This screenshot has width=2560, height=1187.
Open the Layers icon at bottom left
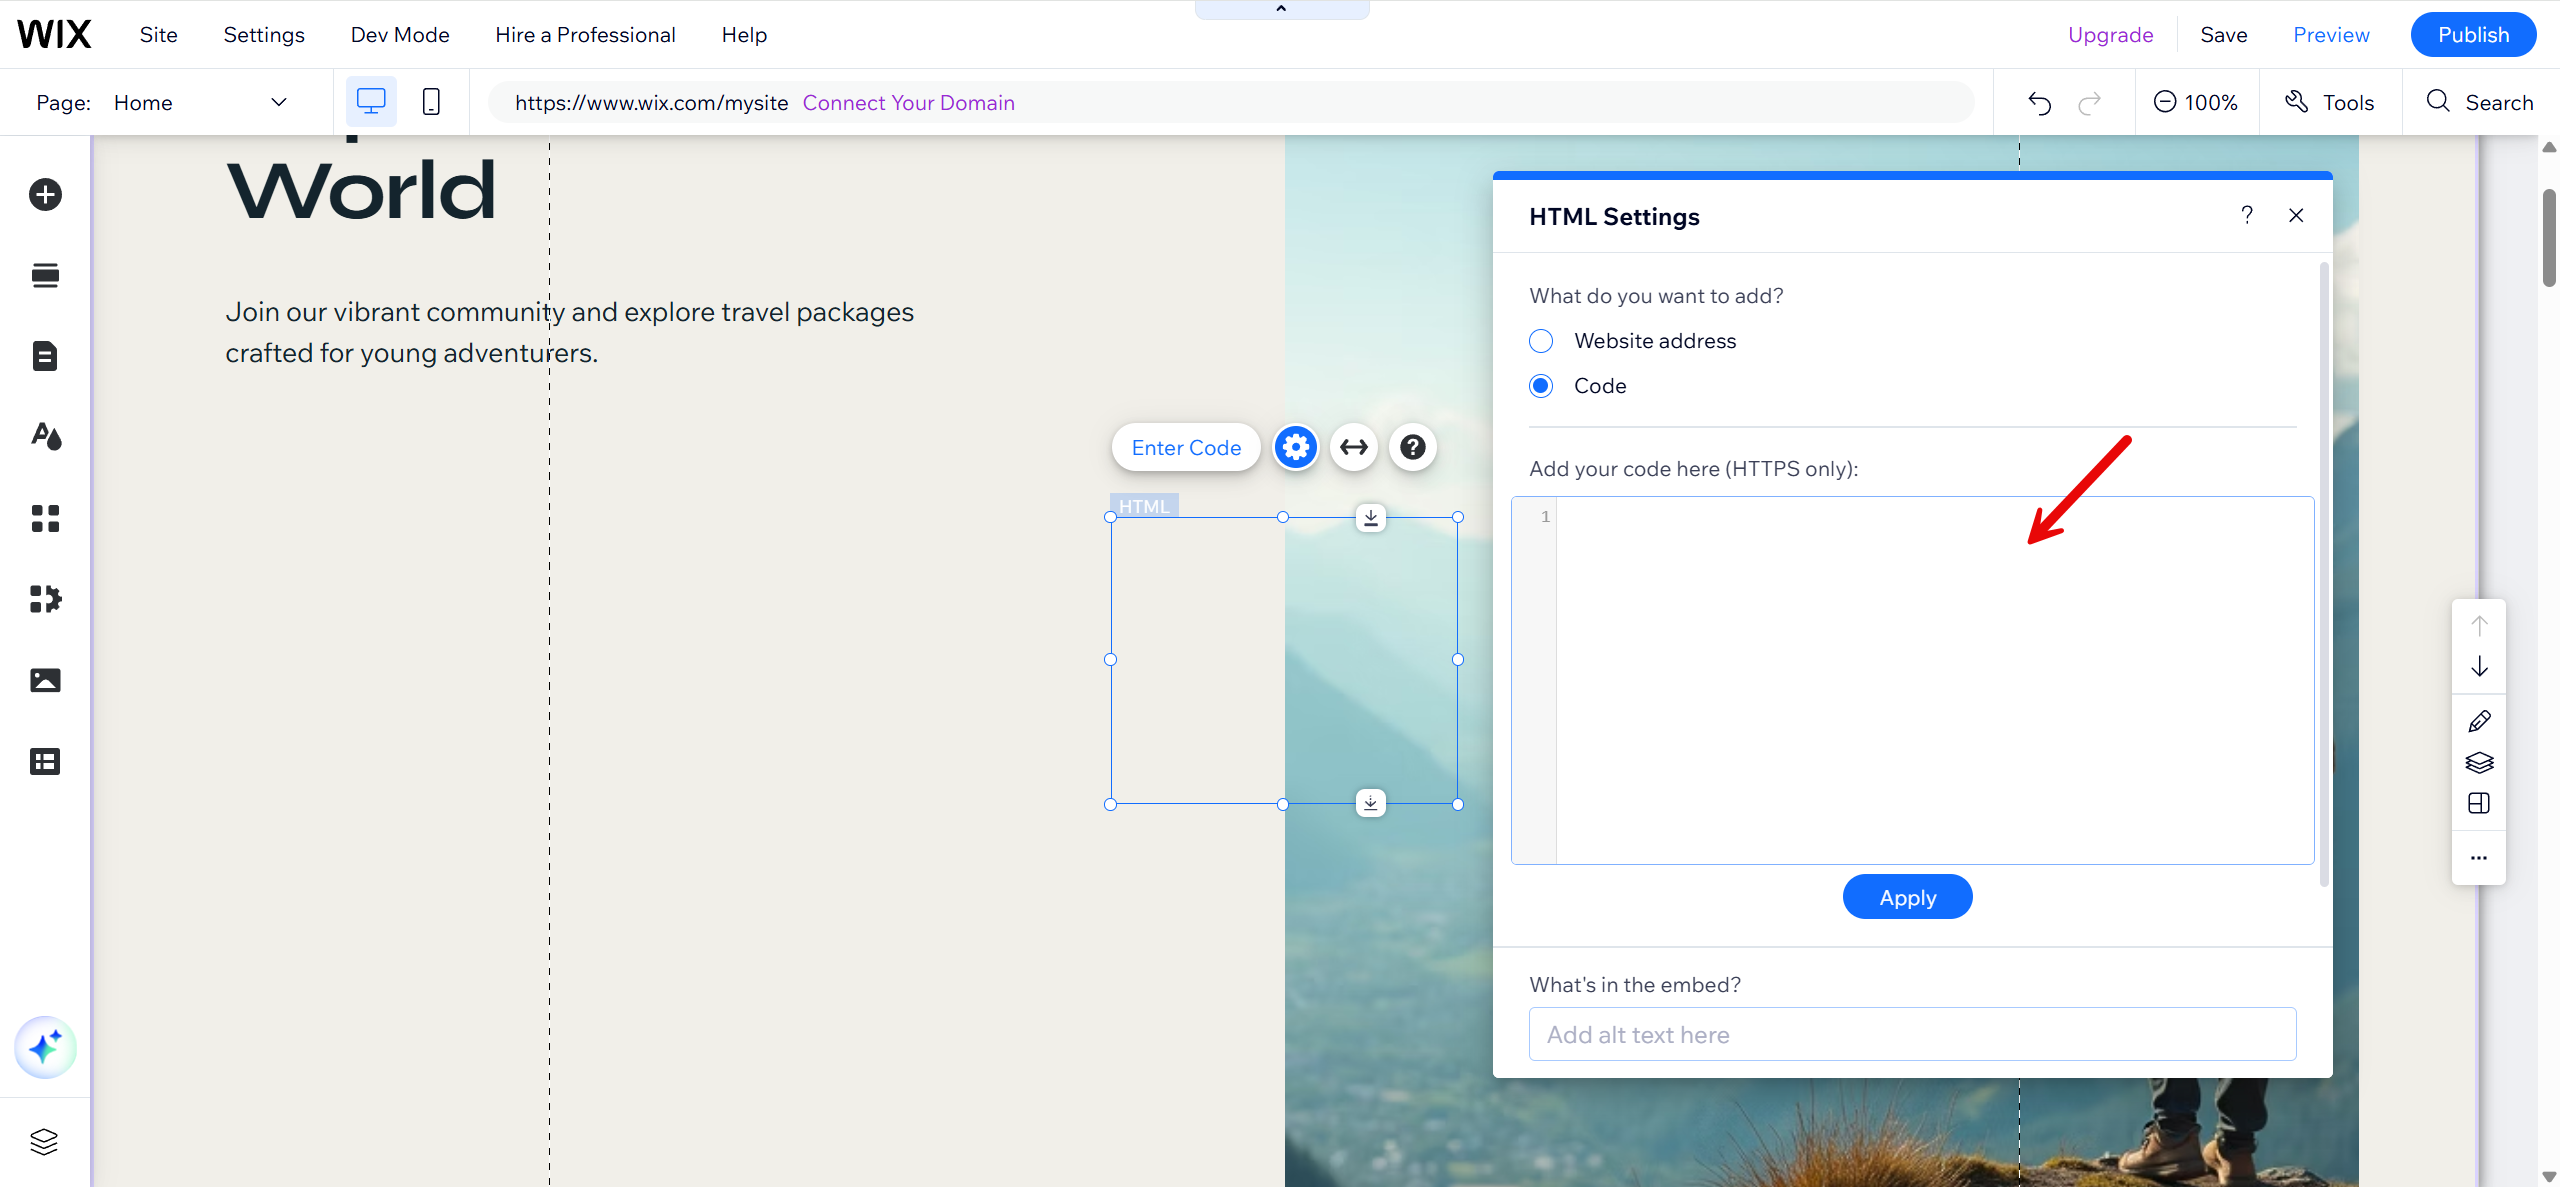[45, 1141]
